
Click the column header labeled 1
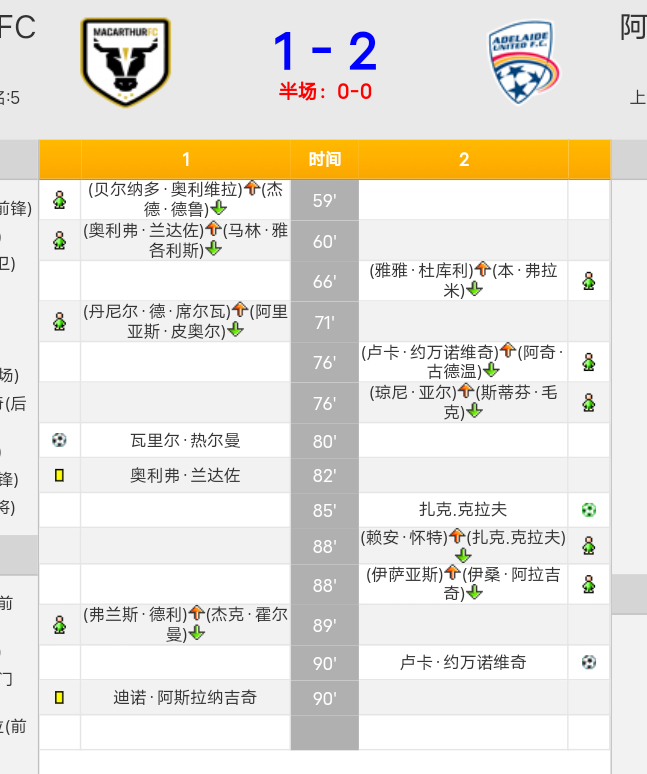(186, 159)
